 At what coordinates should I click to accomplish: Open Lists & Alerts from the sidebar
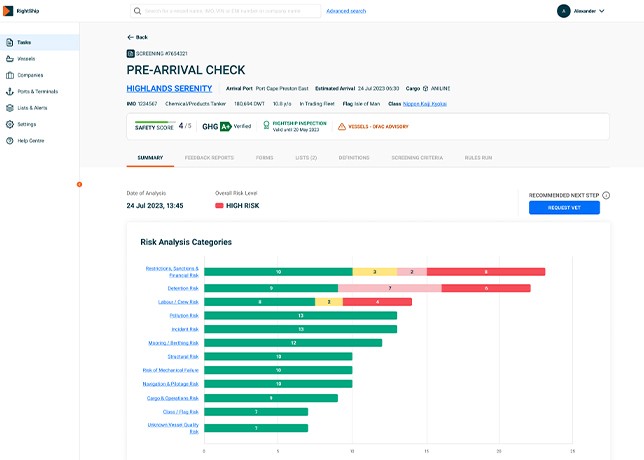pyautogui.click(x=9, y=107)
